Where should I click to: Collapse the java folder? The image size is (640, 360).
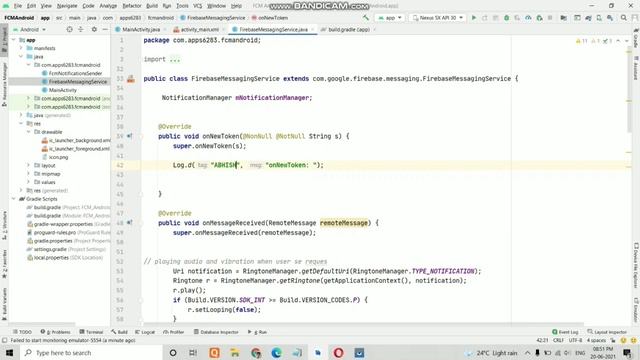coord(21,56)
